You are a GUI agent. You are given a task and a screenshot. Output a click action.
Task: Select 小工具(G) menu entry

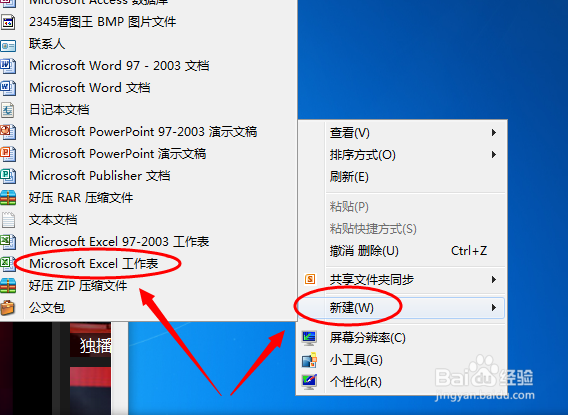(x=401, y=360)
